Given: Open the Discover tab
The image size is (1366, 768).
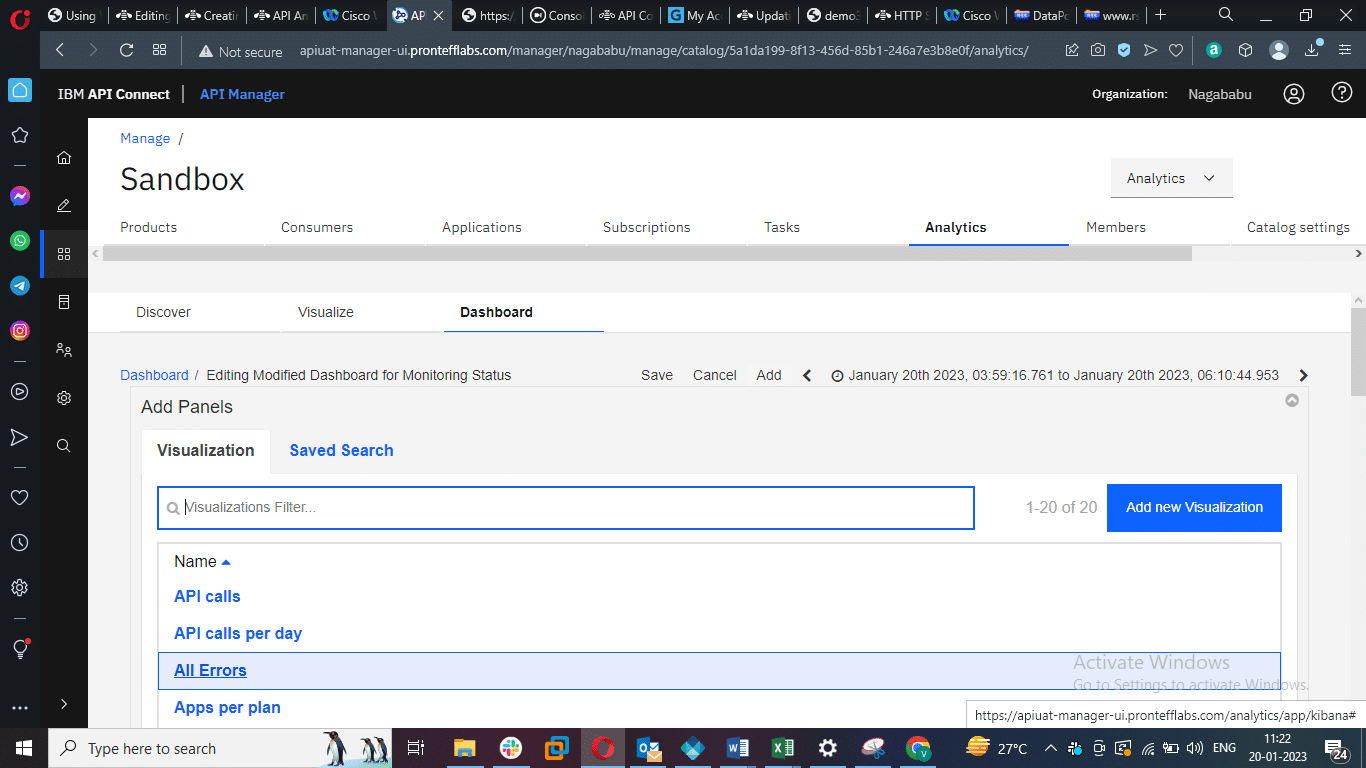Looking at the screenshot, I should (163, 312).
